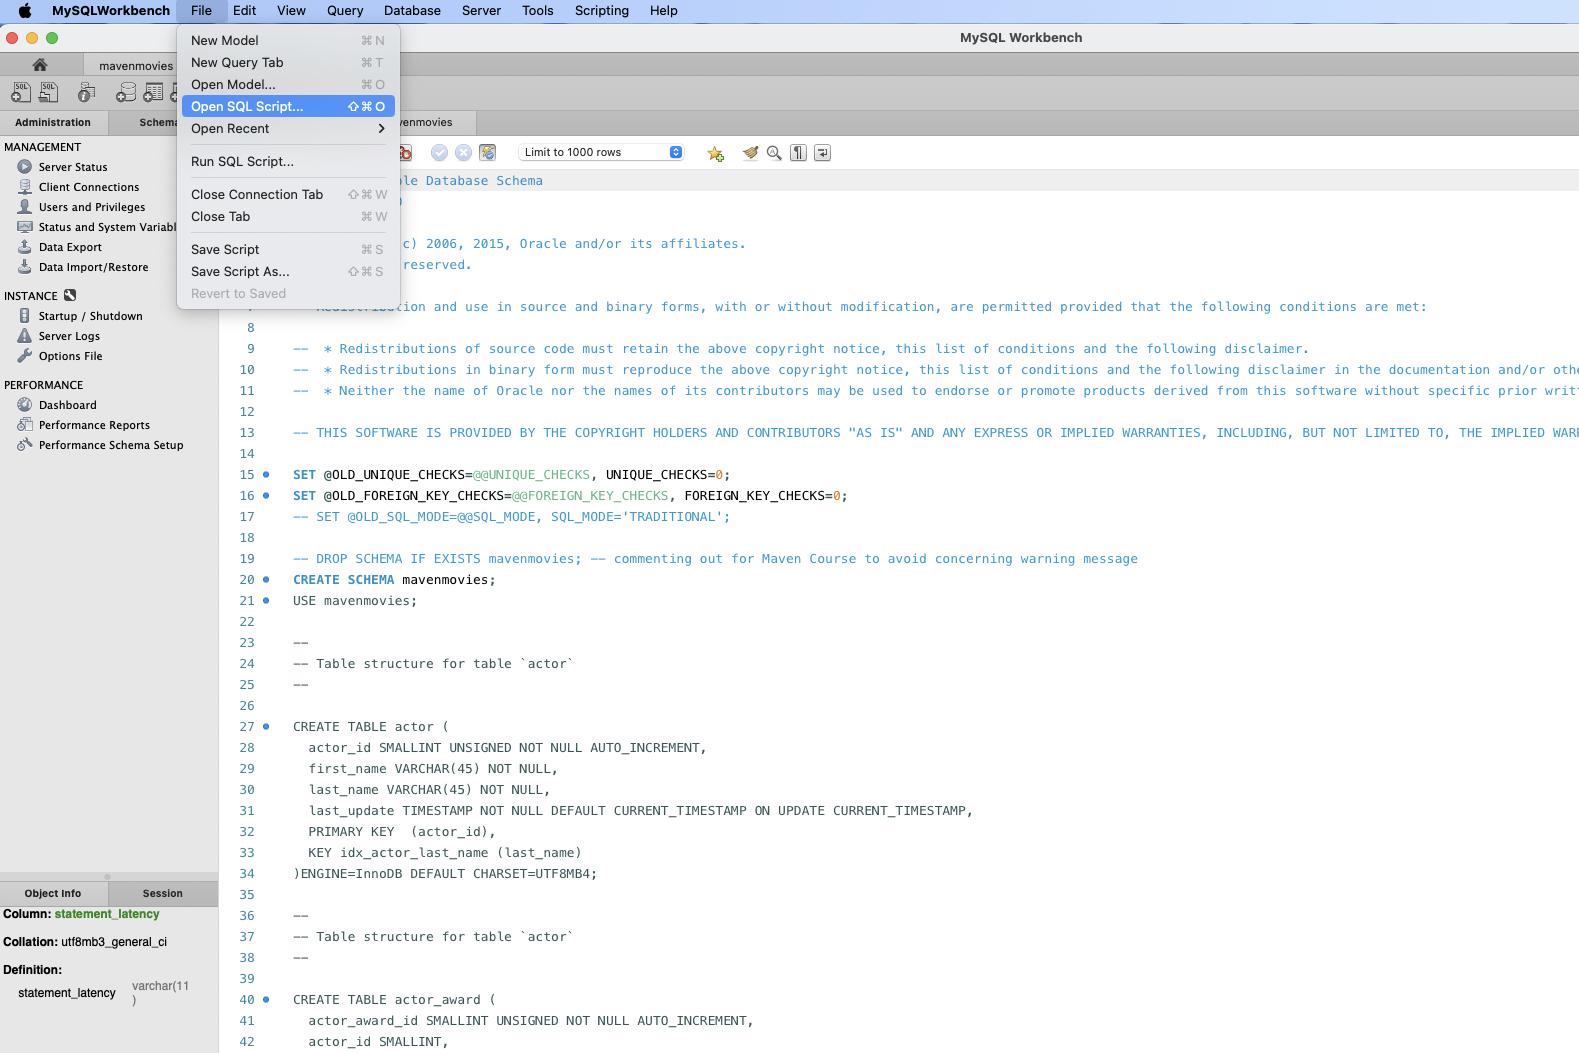Open Server Status in Management
Image resolution: width=1579 pixels, height=1053 pixels.
73,167
